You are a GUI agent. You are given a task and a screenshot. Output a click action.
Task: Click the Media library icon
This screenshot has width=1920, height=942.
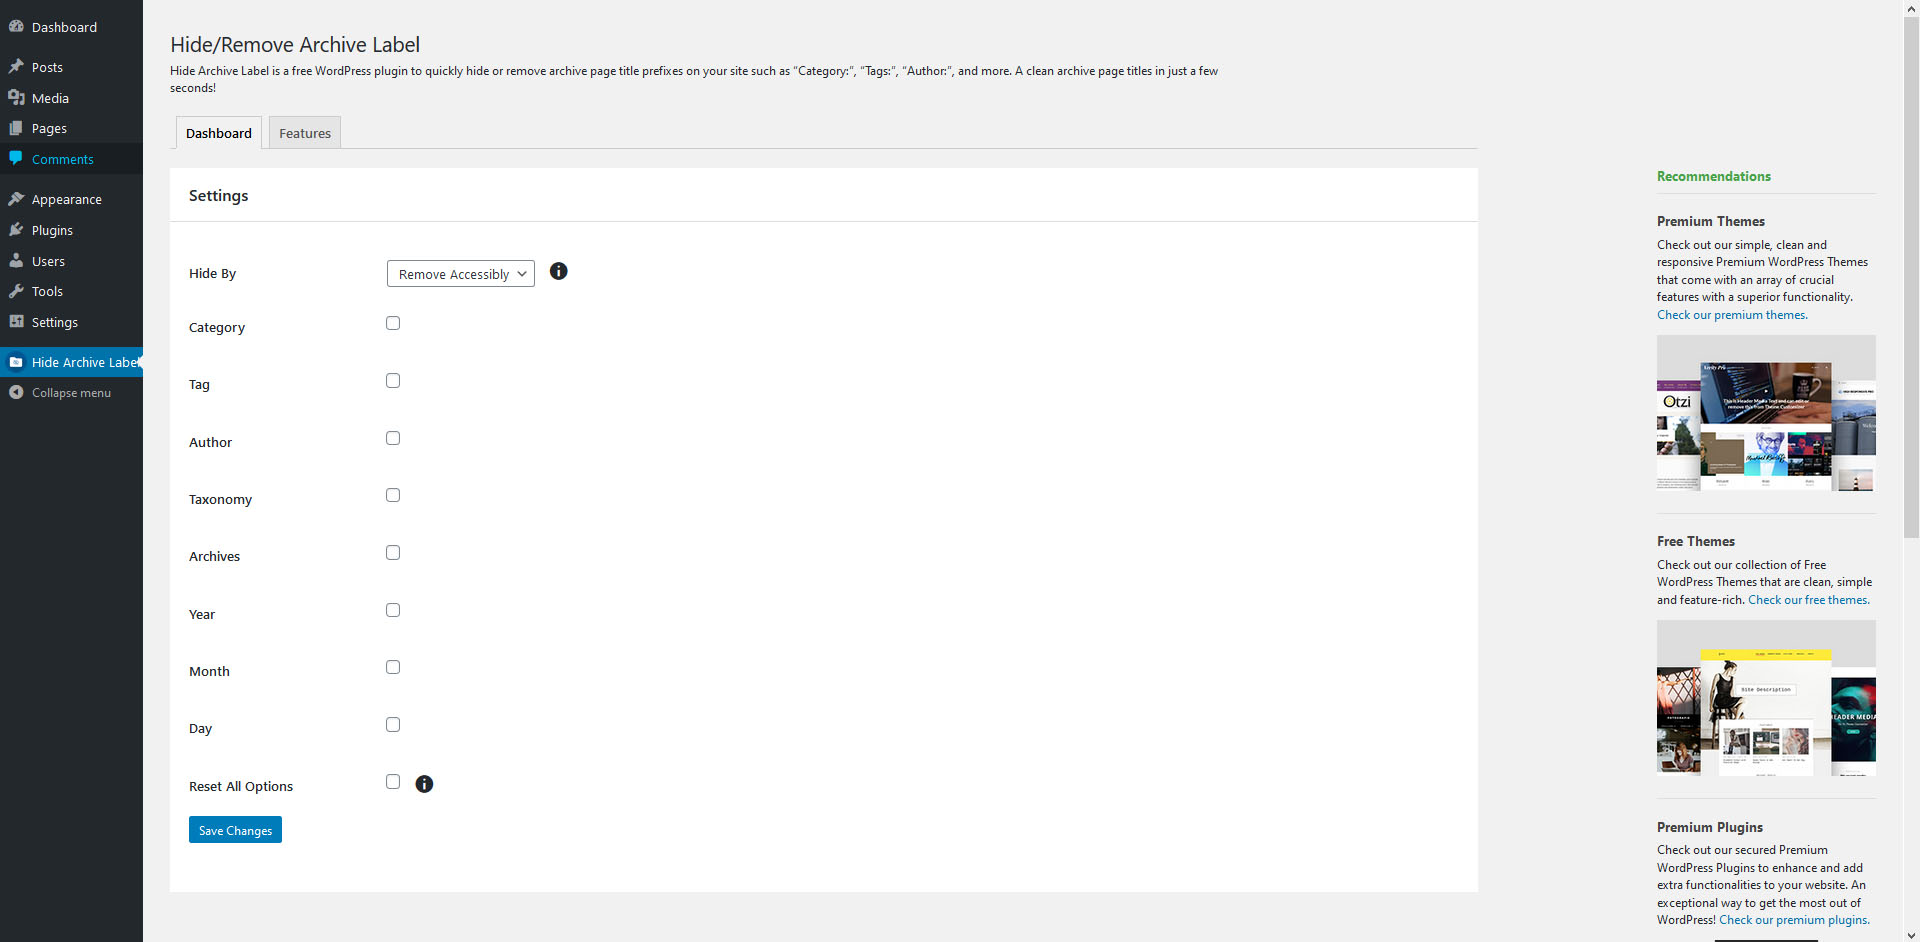tap(16, 98)
